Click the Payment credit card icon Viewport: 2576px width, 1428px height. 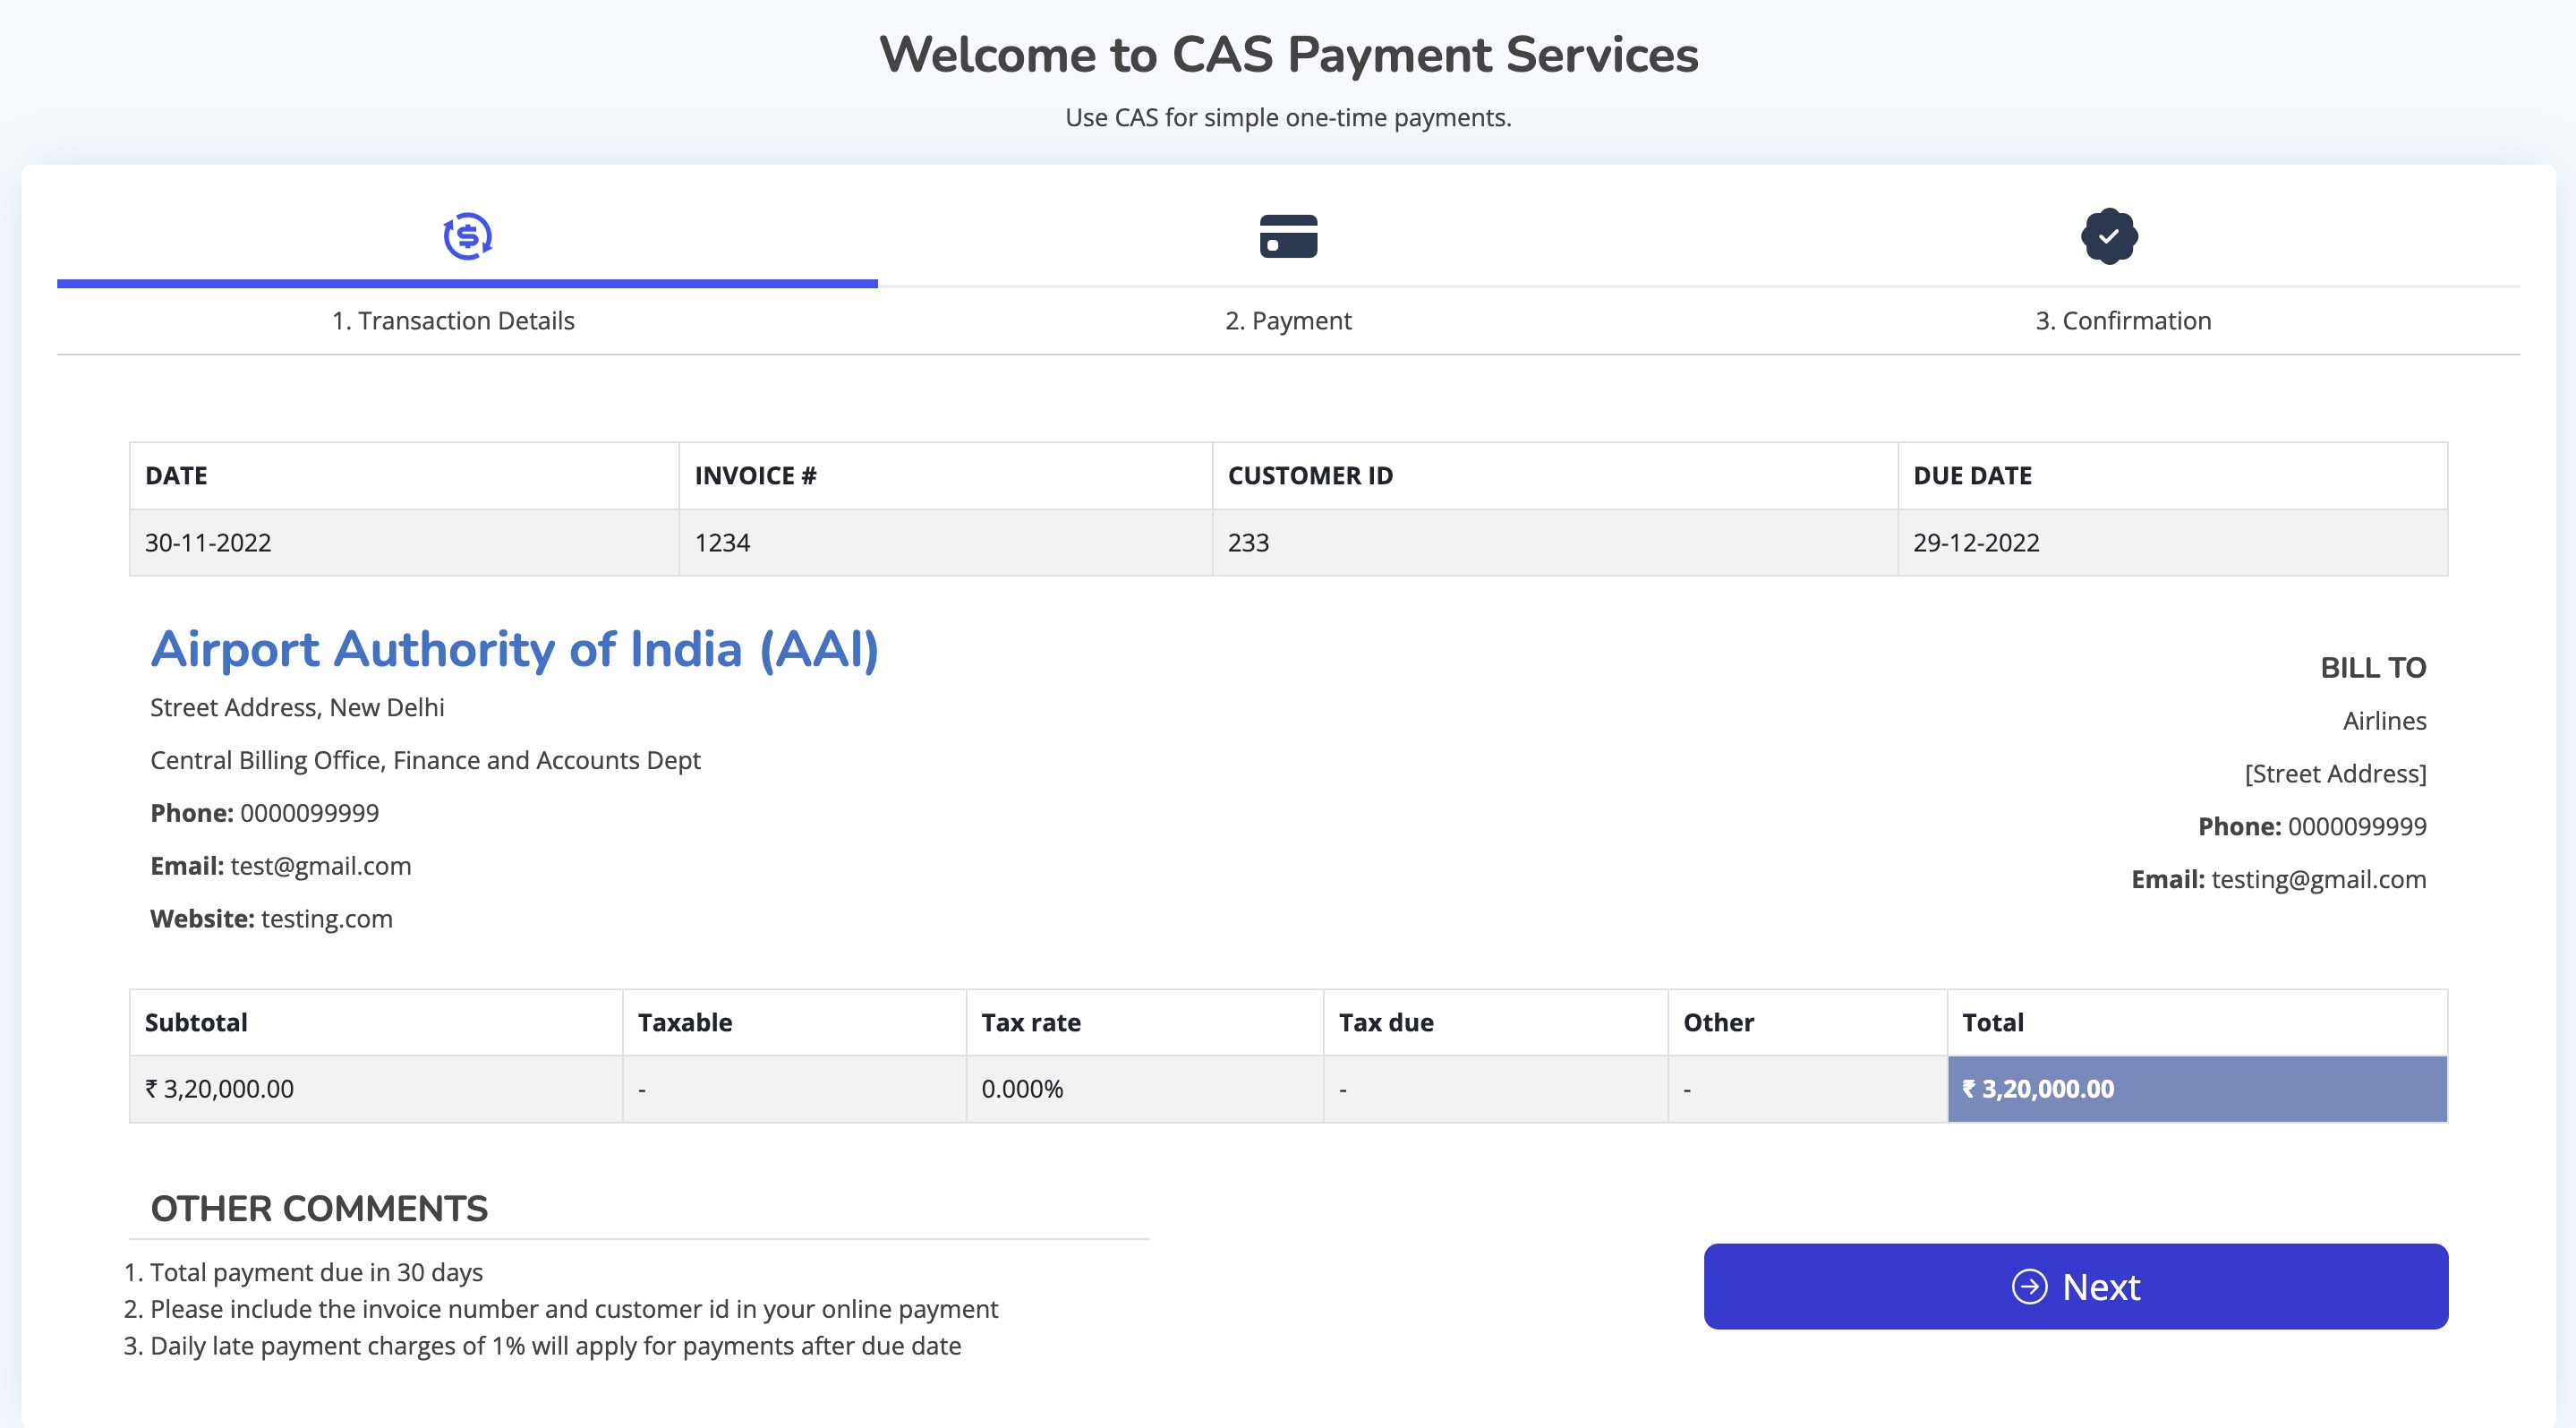click(x=1288, y=236)
